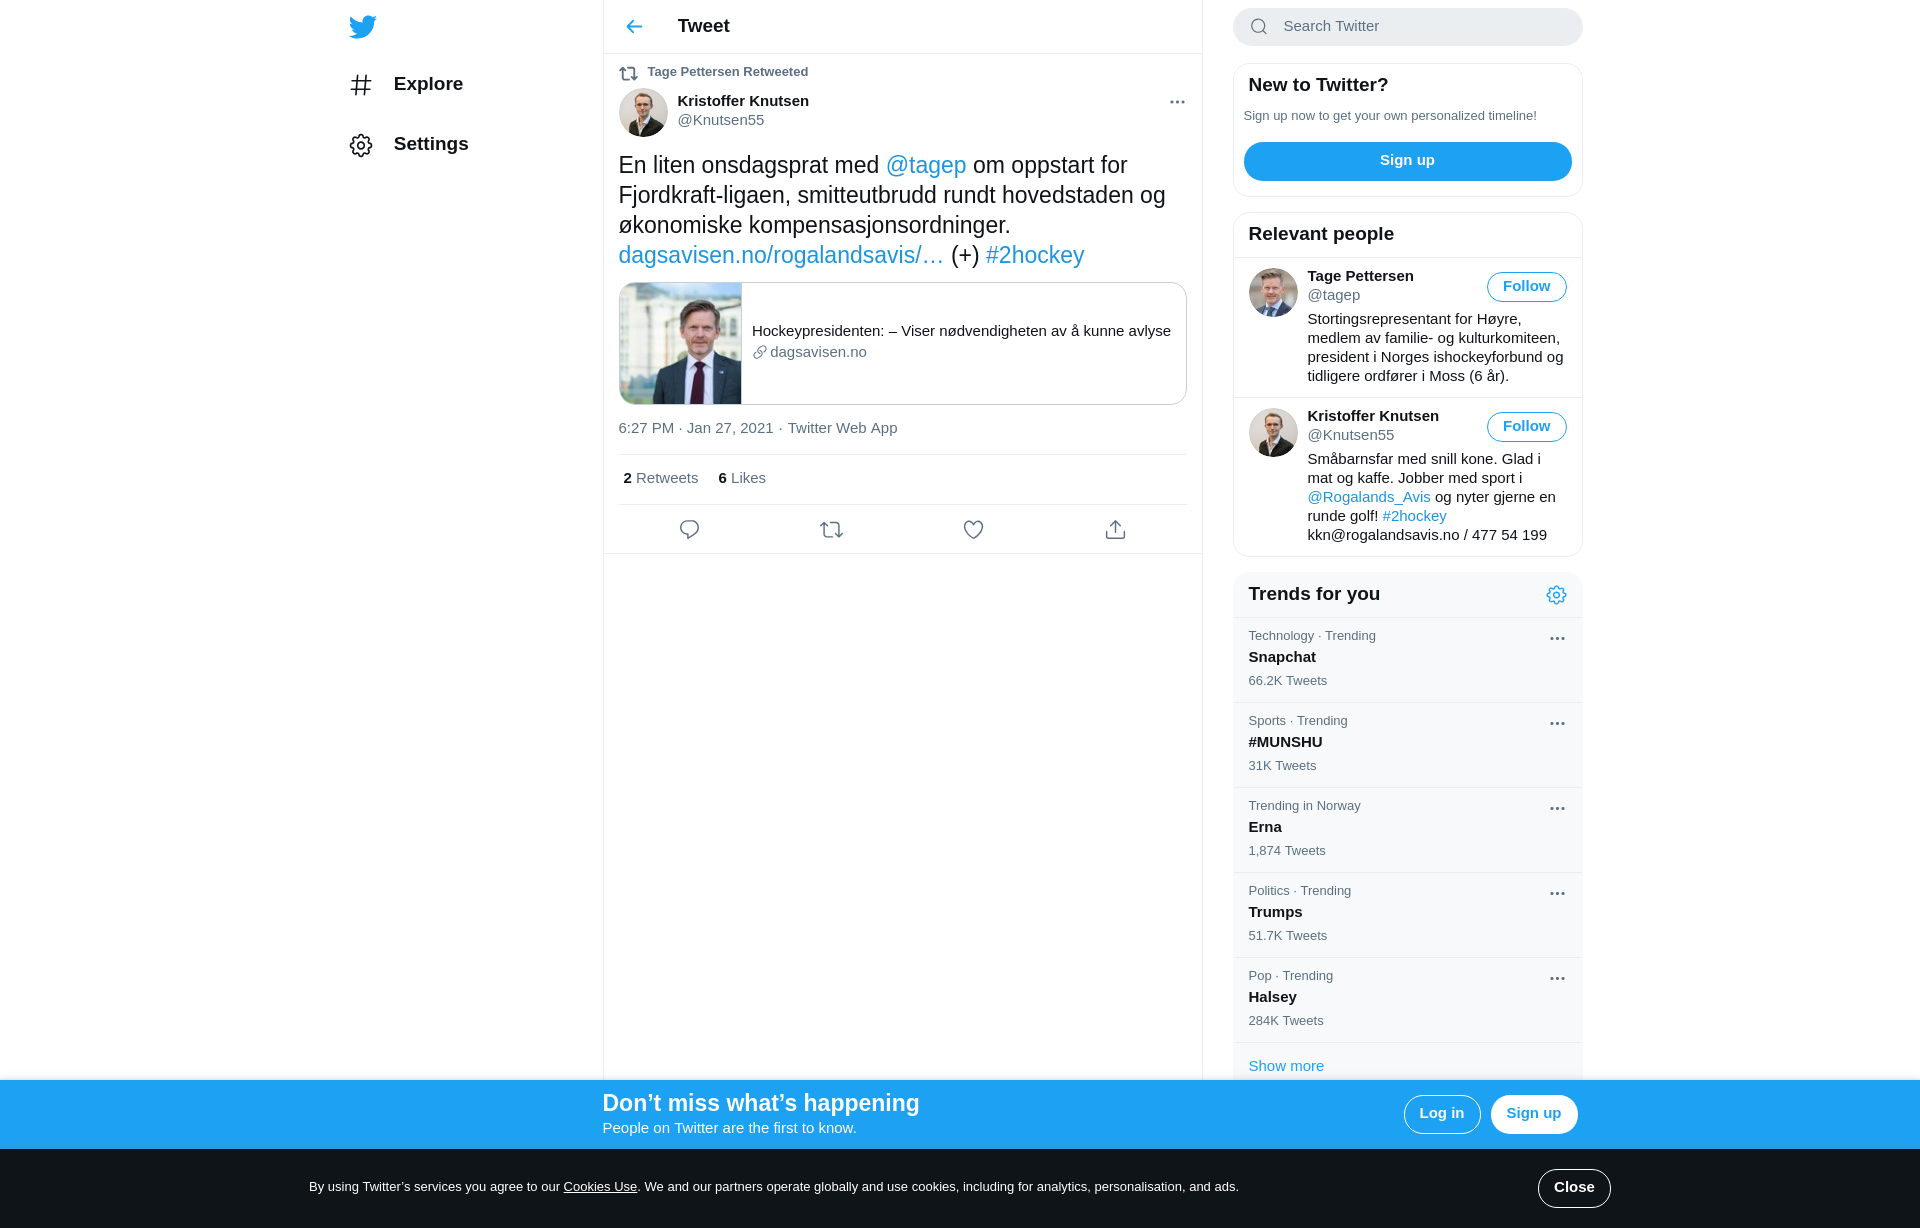Open Kristoffer Knutsen's tweet avatar
The width and height of the screenshot is (1920, 1228).
click(643, 112)
